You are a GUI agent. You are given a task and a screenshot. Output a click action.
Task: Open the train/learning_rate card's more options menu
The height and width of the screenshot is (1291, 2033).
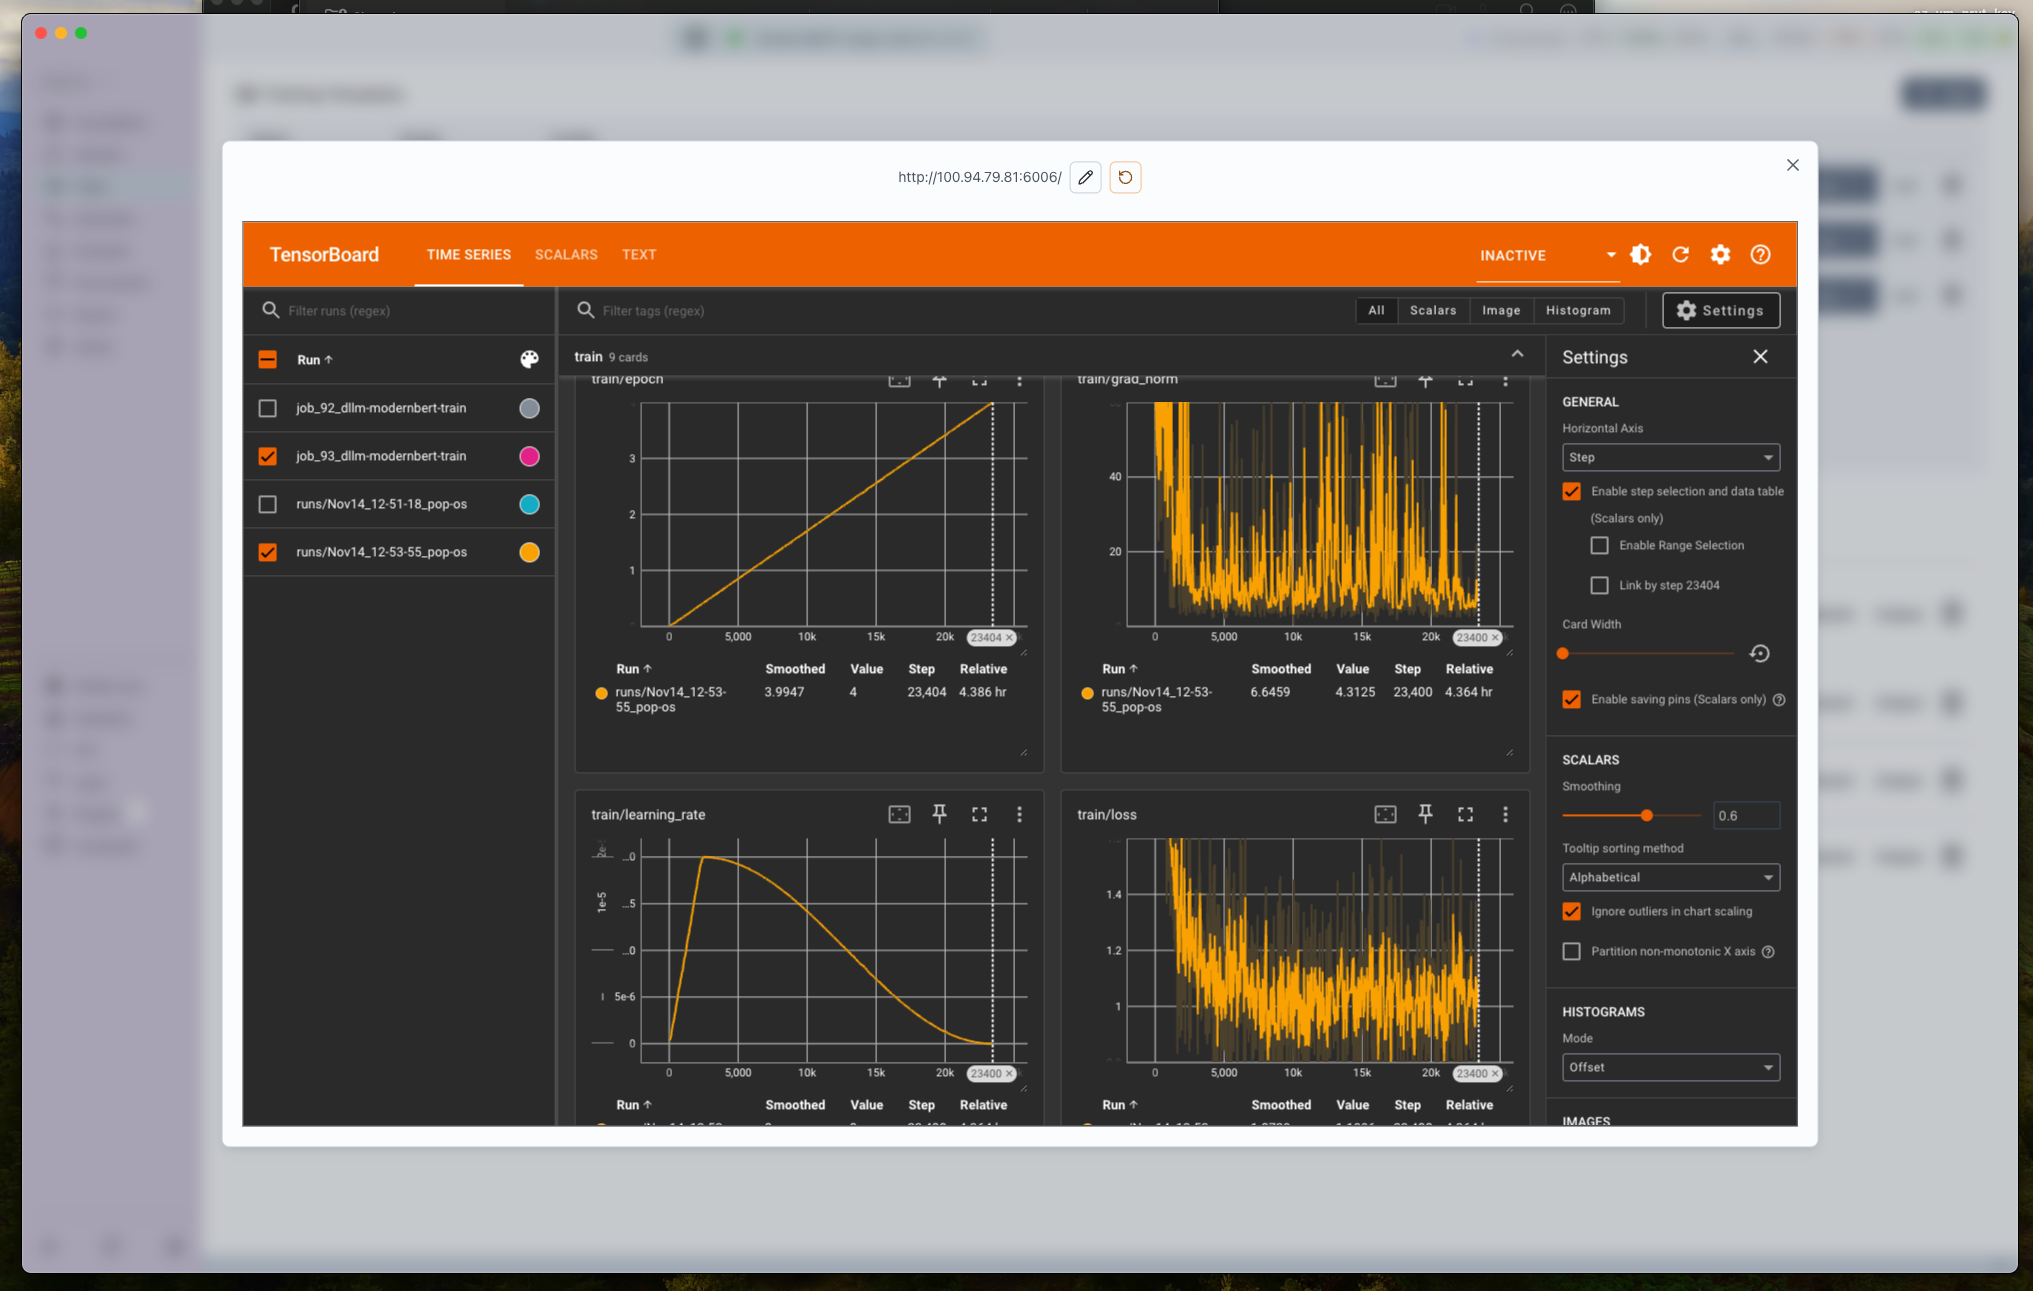pos(1019,814)
